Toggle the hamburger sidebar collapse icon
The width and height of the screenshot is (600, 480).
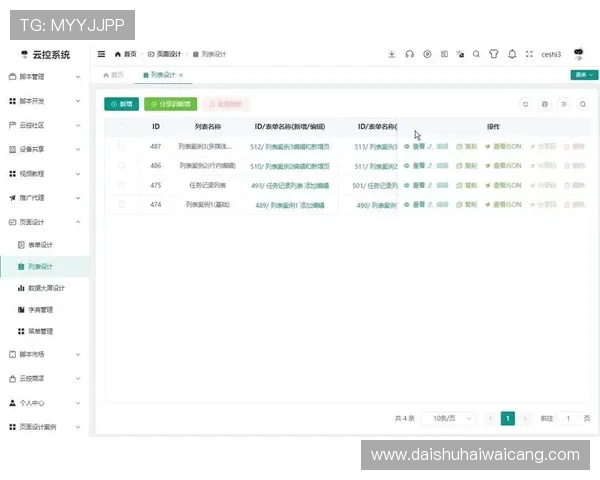(x=101, y=54)
